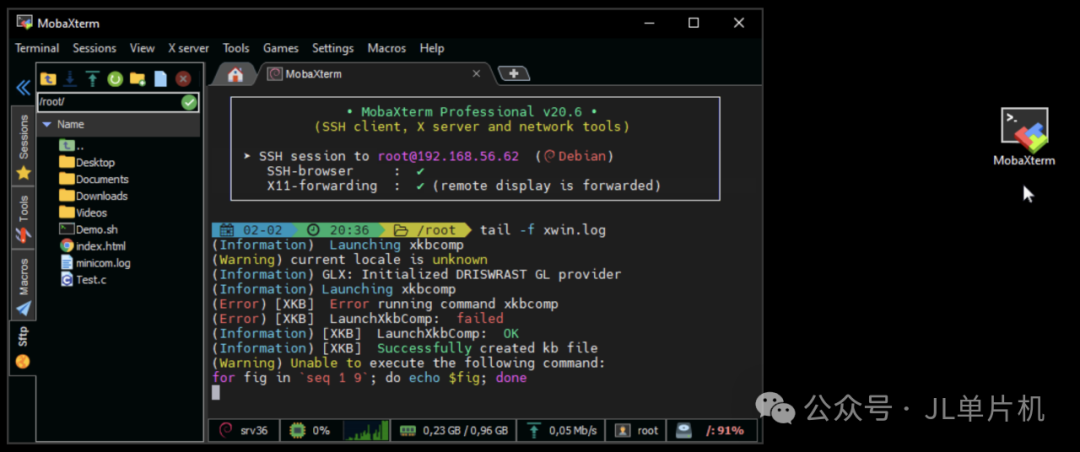Click the RAM 0,23 GB / 0,96 GB indicator
This screenshot has height=452, width=1080.
pyautogui.click(x=454, y=431)
